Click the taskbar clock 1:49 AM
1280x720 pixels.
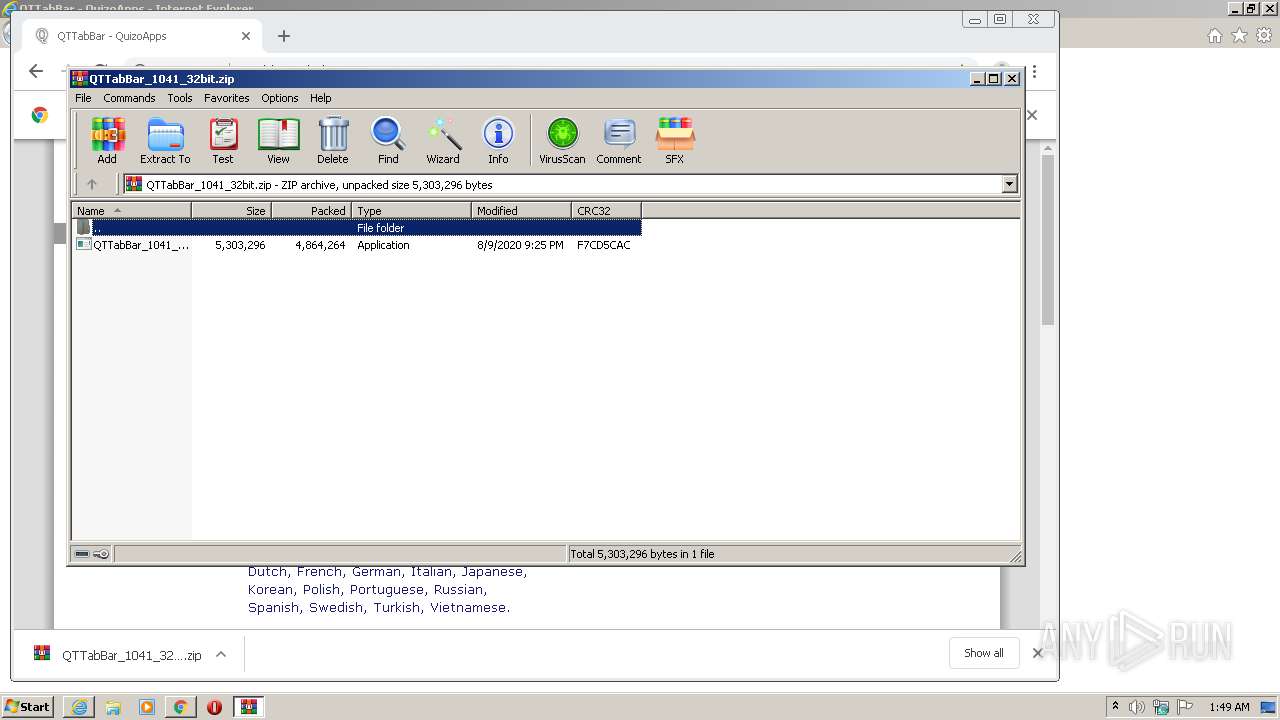tap(1229, 707)
